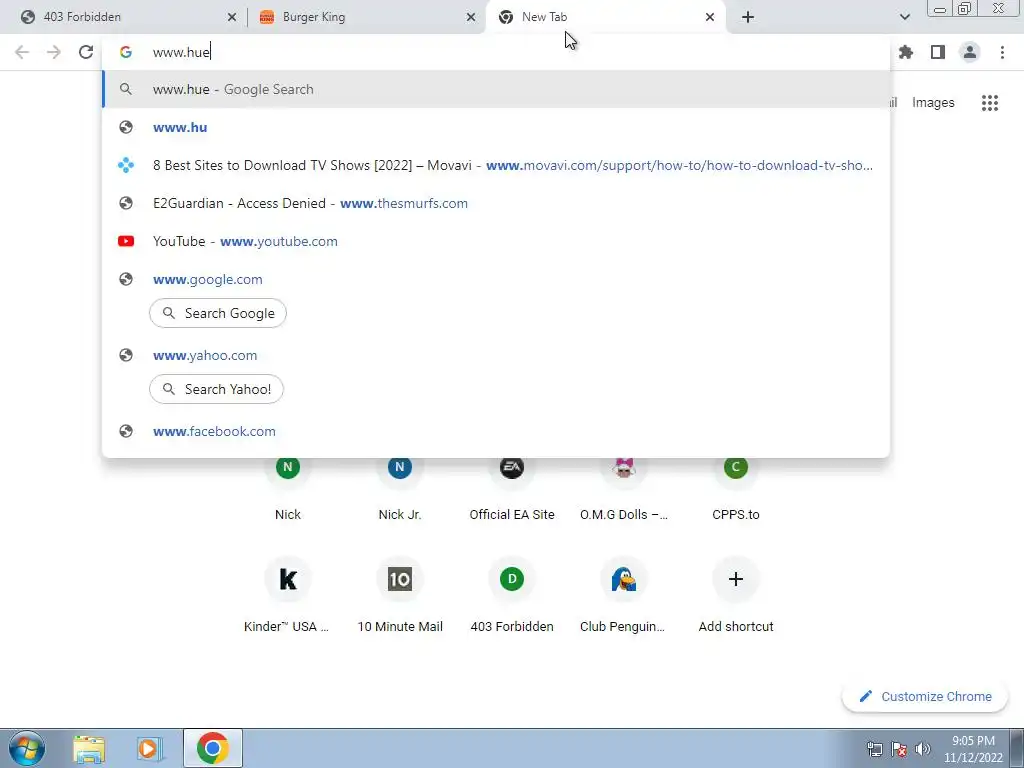The width and height of the screenshot is (1024, 768).
Task: Click the taskbar clock showing 9:05 PM
Action: 973,749
